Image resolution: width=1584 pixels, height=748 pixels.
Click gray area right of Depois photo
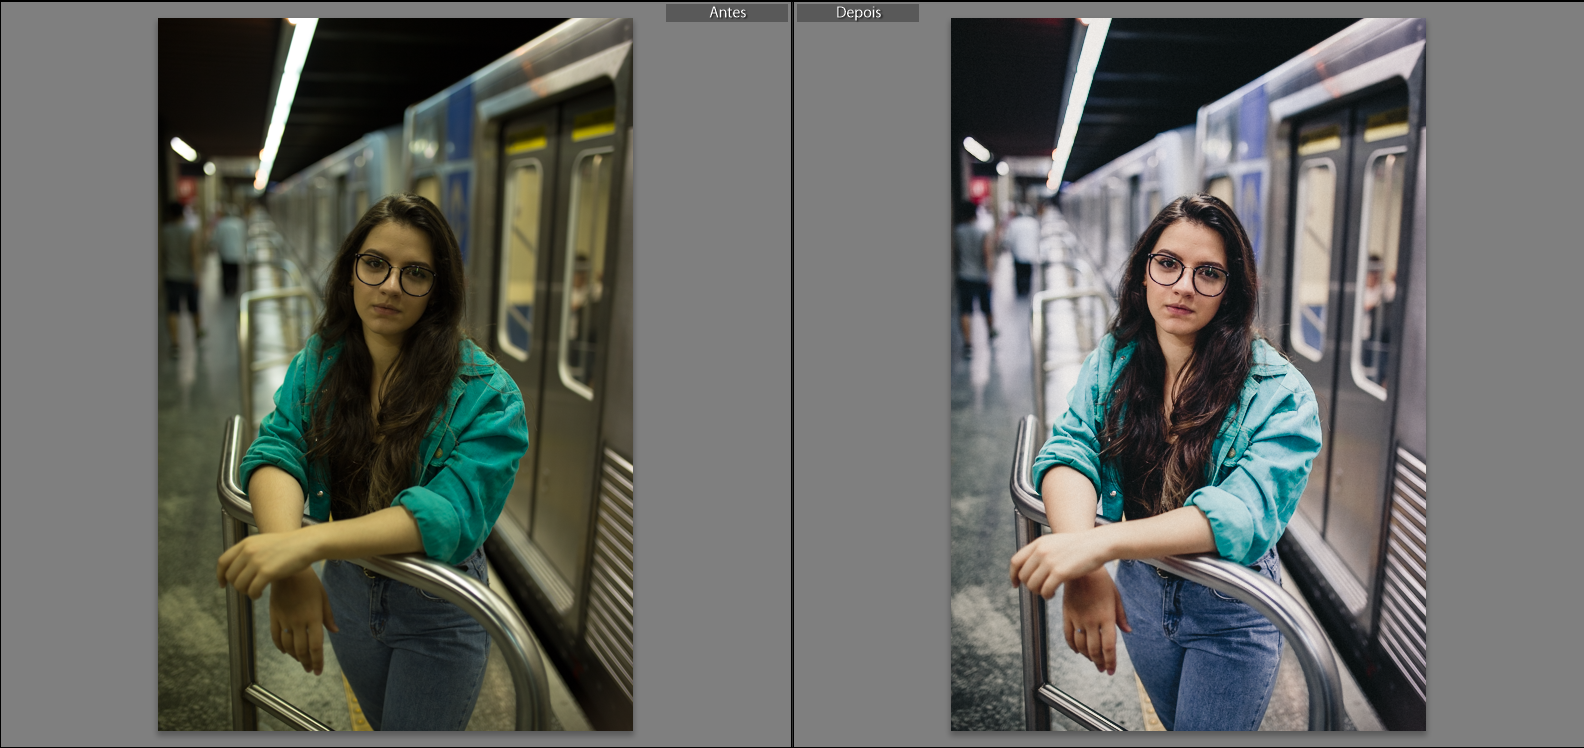point(1504,374)
